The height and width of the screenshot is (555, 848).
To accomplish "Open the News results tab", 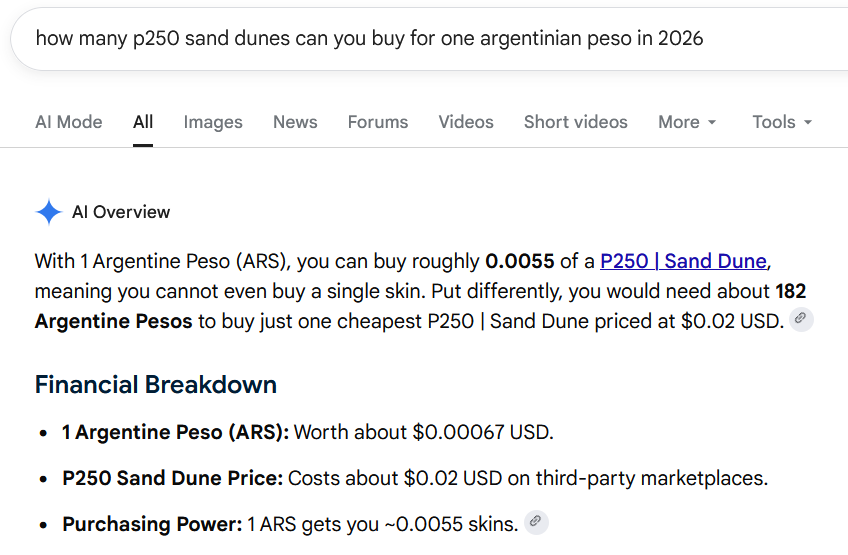I will [x=295, y=122].
